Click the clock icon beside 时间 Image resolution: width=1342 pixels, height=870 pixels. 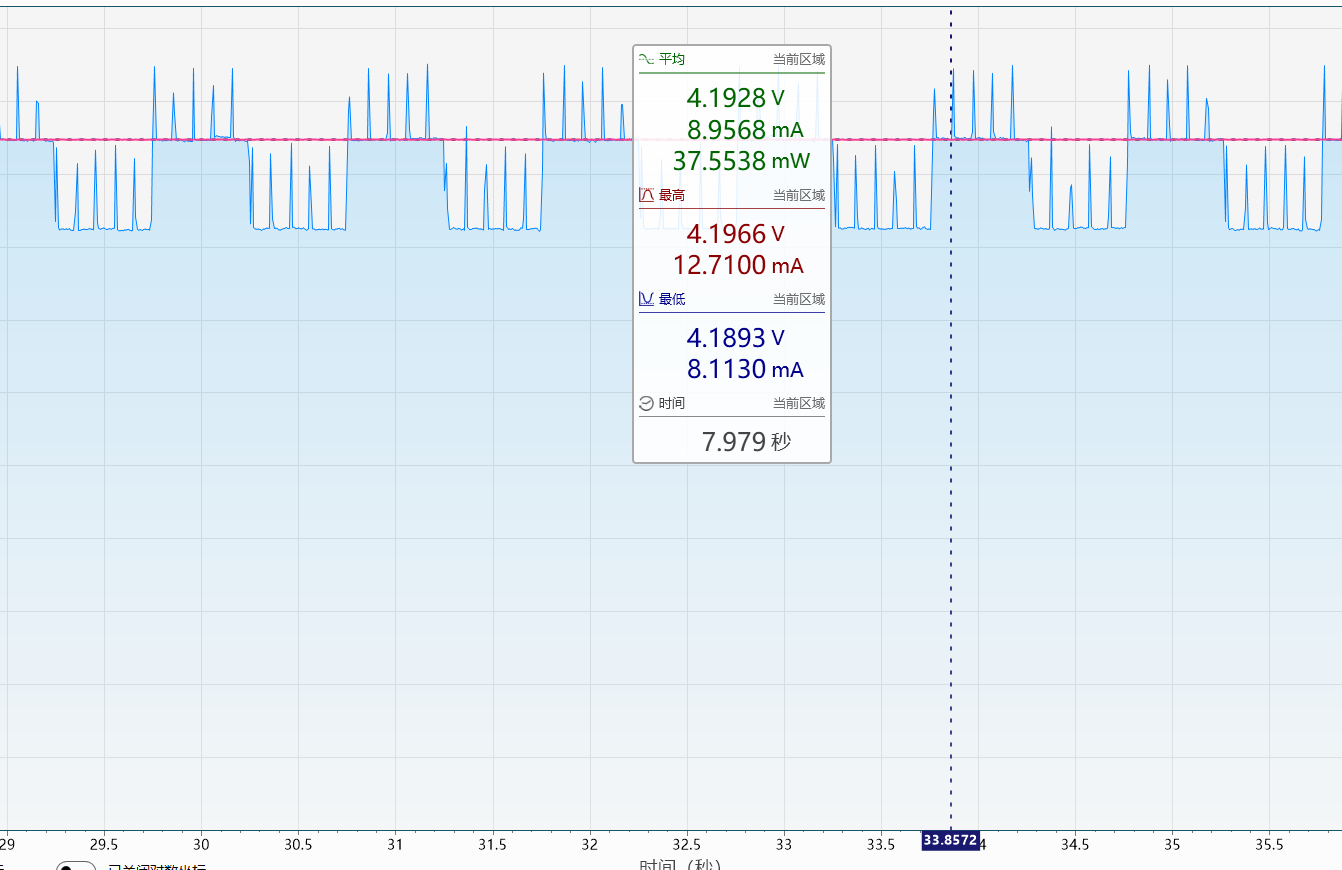coord(646,403)
